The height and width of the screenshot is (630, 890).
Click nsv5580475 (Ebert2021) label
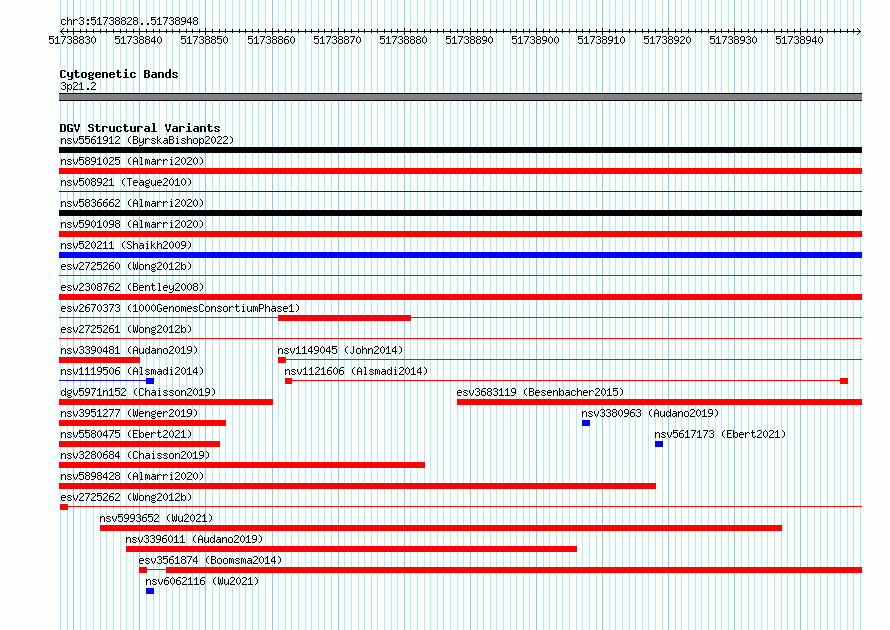click(x=126, y=434)
